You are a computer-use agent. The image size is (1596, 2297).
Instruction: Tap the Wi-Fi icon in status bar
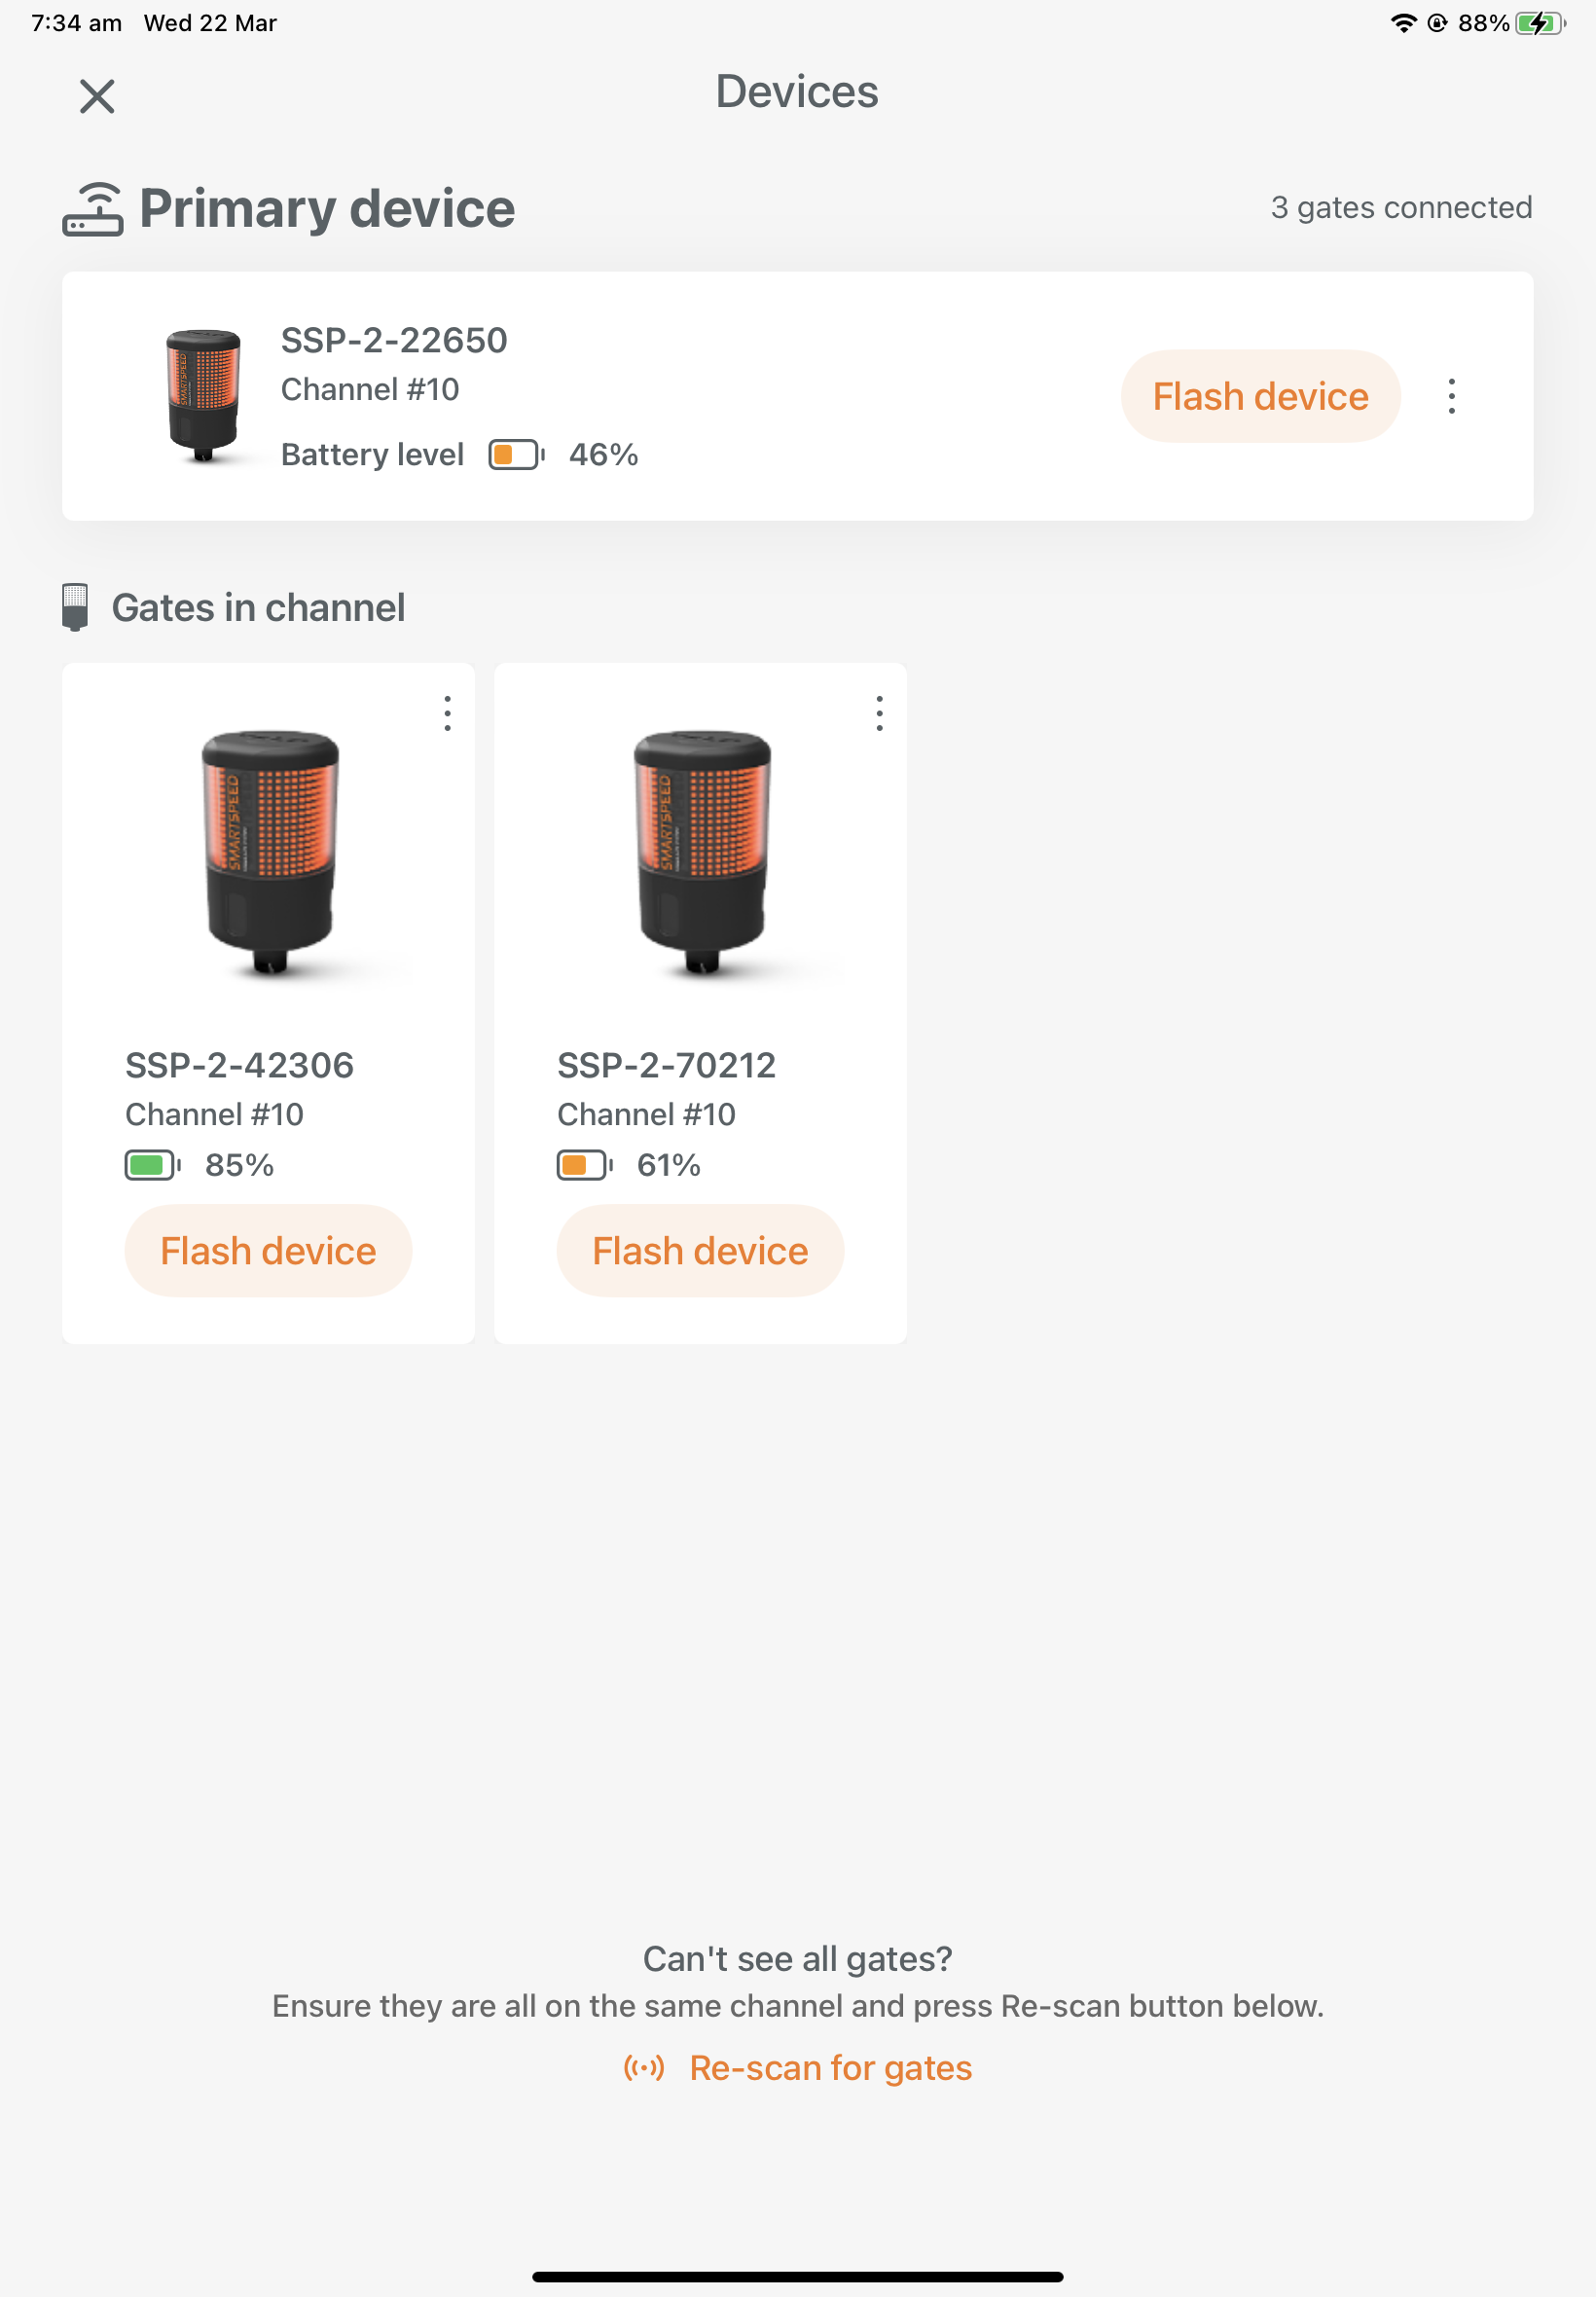(x=1403, y=23)
